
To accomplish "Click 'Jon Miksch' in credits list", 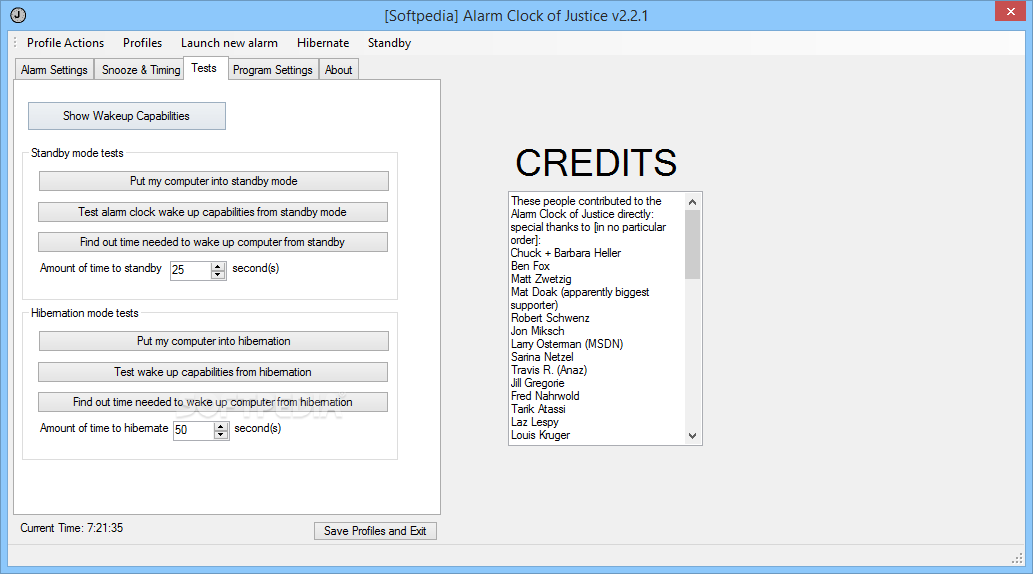I will point(538,331).
